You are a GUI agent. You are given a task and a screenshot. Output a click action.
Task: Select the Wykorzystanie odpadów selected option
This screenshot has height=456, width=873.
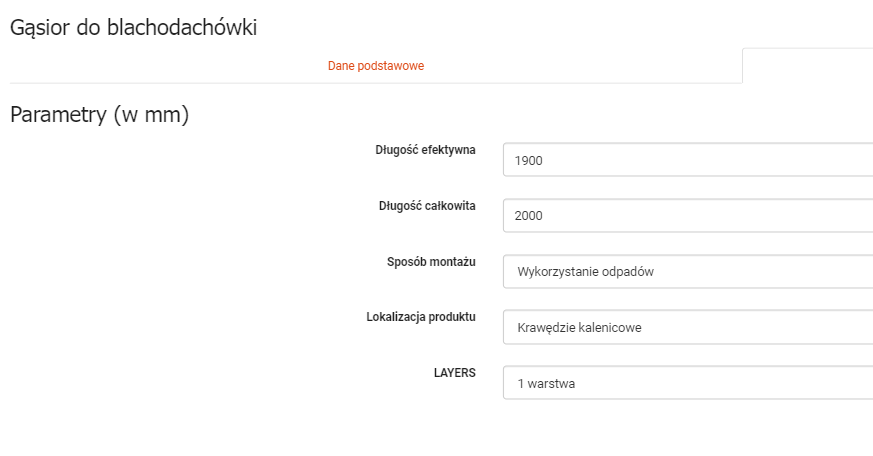[585, 271]
